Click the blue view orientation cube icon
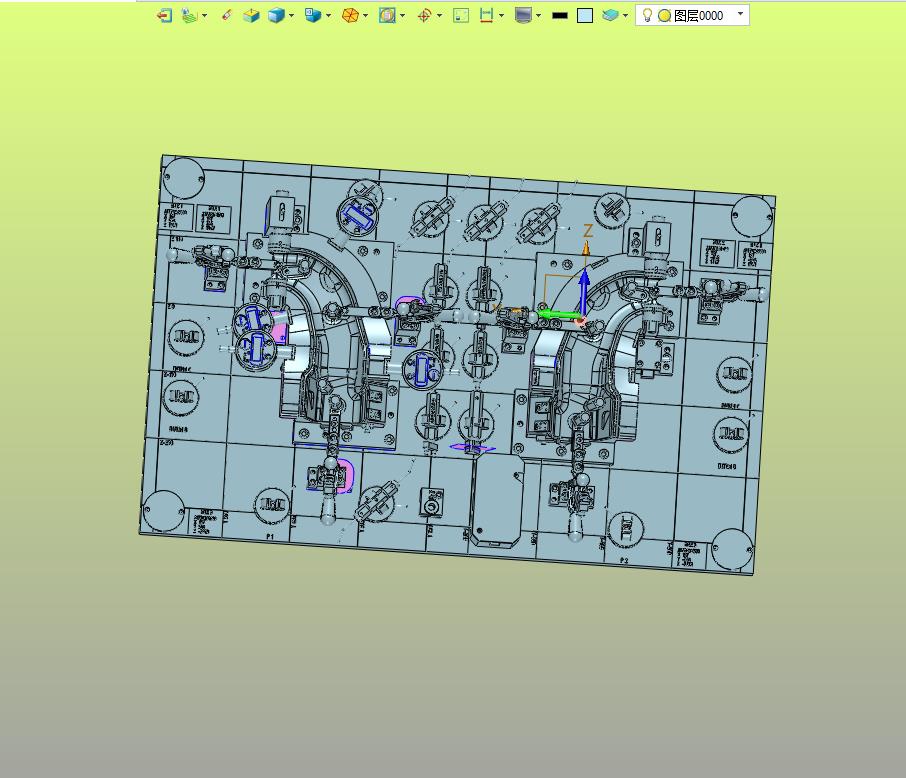This screenshot has width=906, height=778. (313, 16)
